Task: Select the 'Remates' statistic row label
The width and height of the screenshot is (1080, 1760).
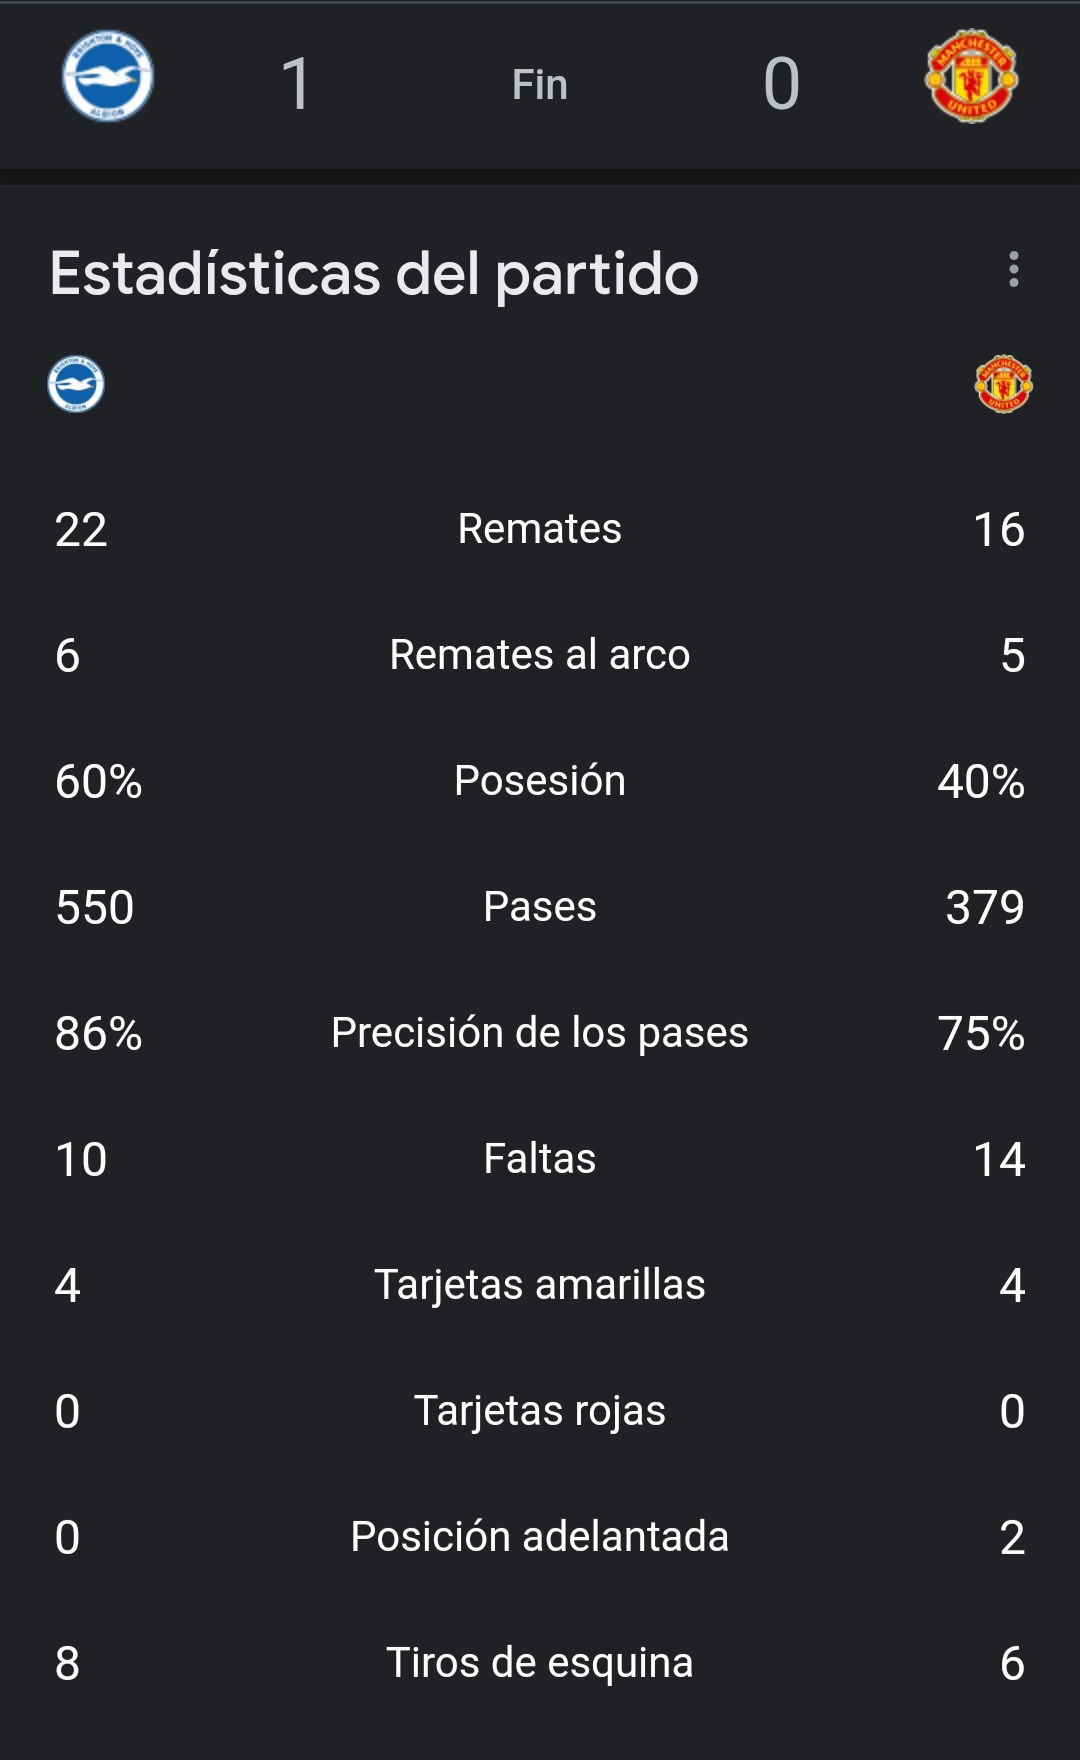Action: pyautogui.click(x=540, y=528)
